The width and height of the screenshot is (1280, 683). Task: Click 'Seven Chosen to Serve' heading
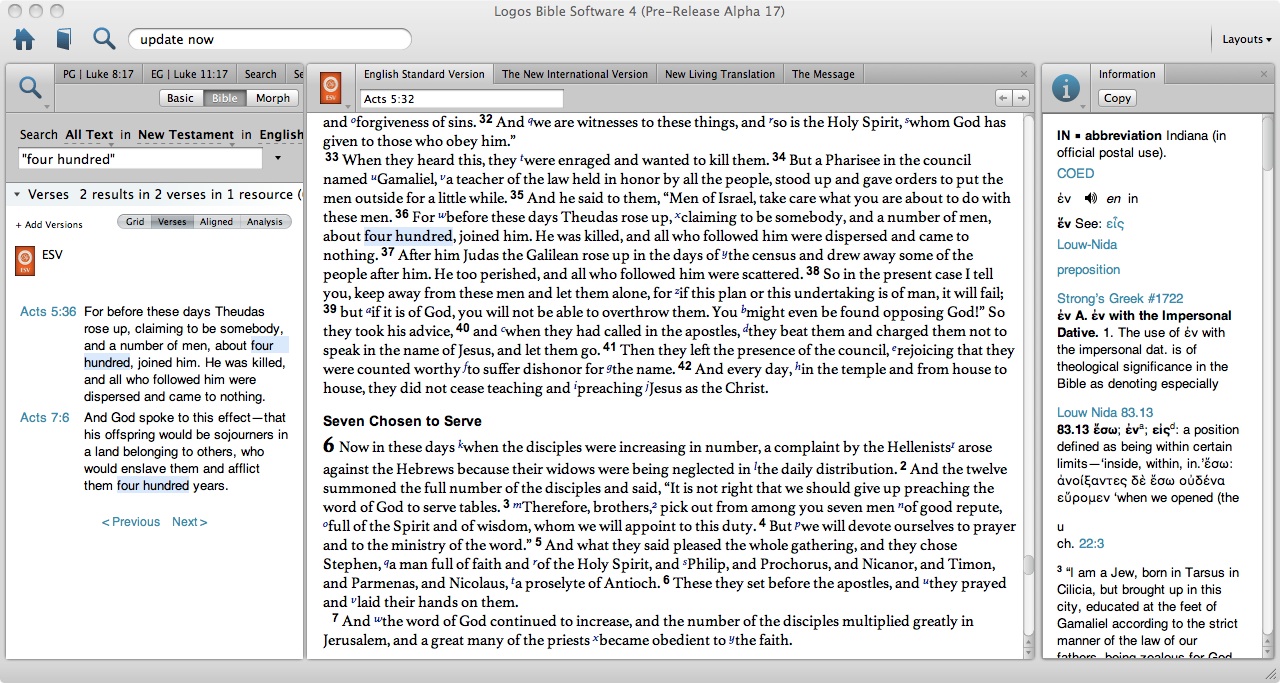pos(402,421)
